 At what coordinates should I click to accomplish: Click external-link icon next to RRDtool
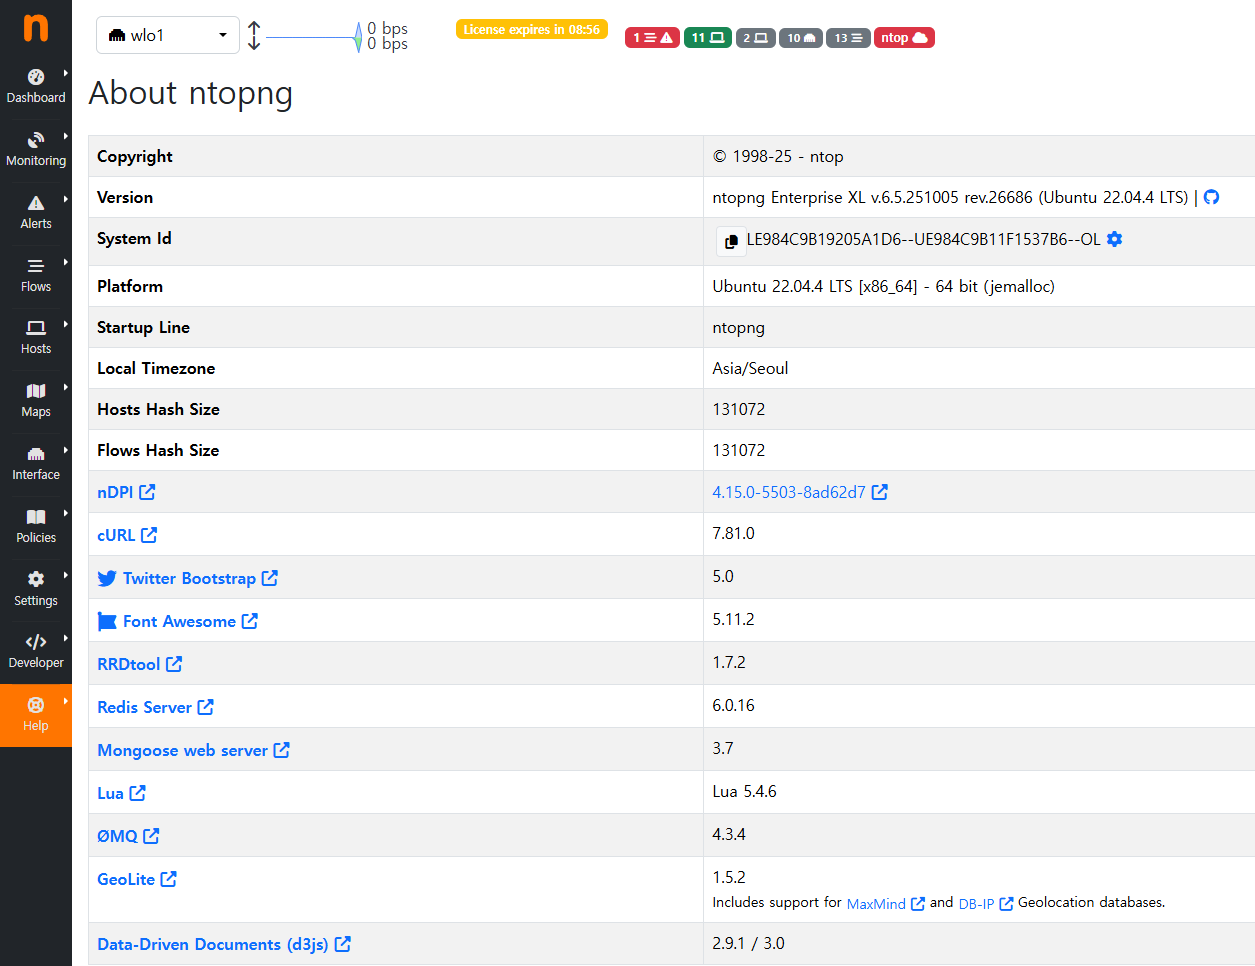pos(174,664)
